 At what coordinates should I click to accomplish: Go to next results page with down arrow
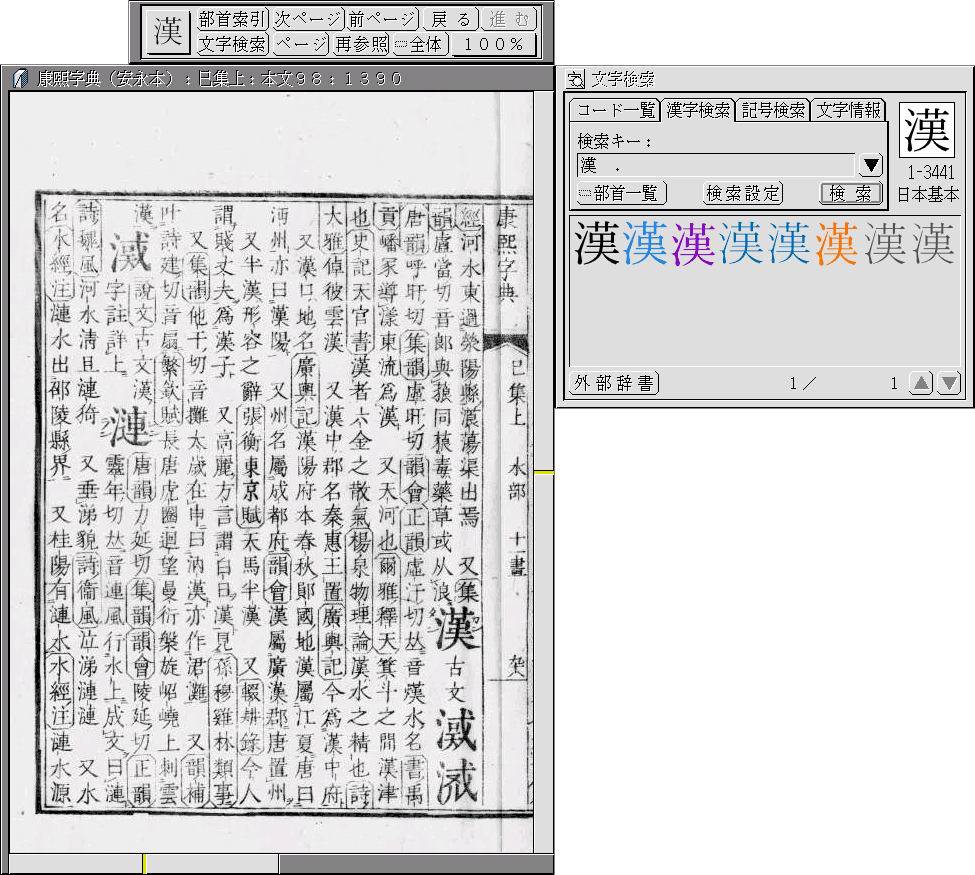pos(948,383)
